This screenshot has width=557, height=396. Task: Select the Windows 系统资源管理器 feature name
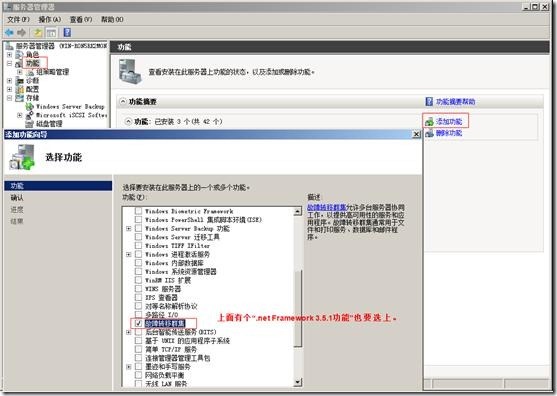(x=180, y=272)
